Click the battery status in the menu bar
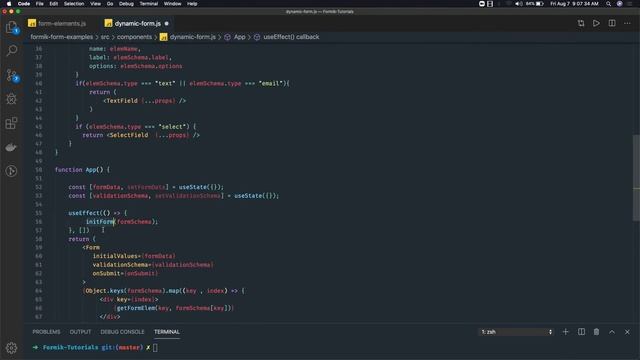 535,4
